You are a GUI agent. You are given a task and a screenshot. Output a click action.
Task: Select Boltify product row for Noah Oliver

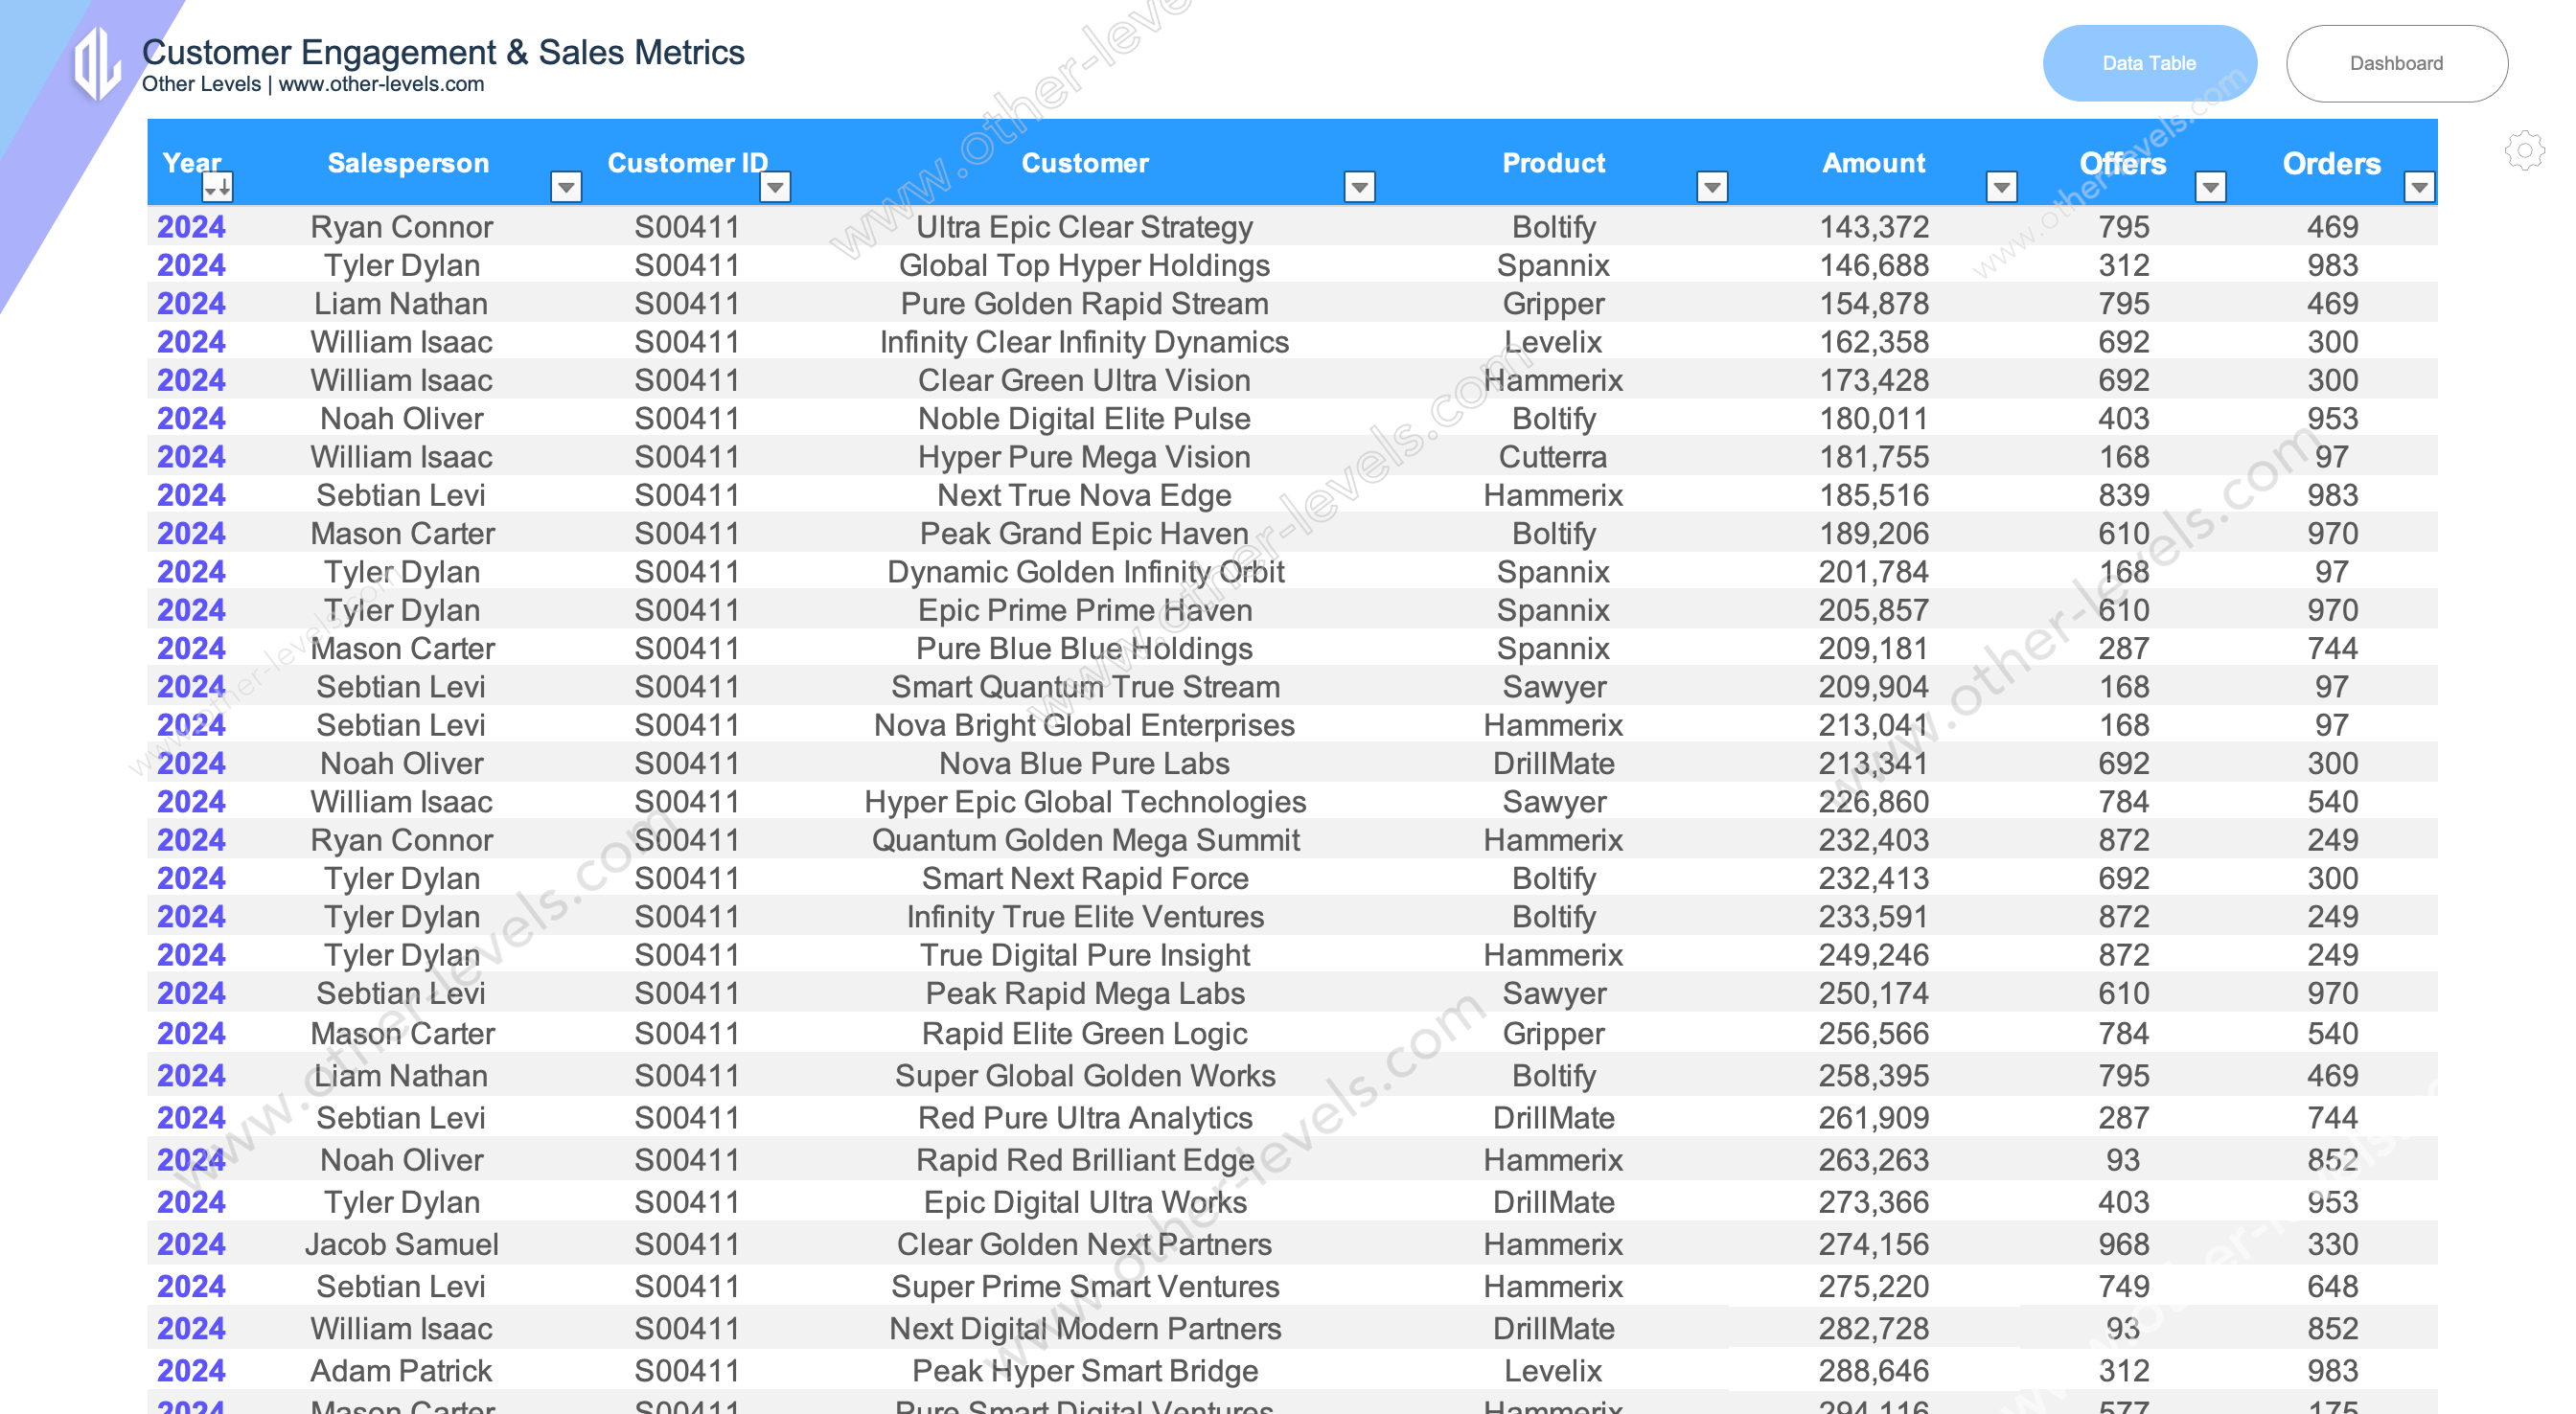pyautogui.click(x=1289, y=420)
